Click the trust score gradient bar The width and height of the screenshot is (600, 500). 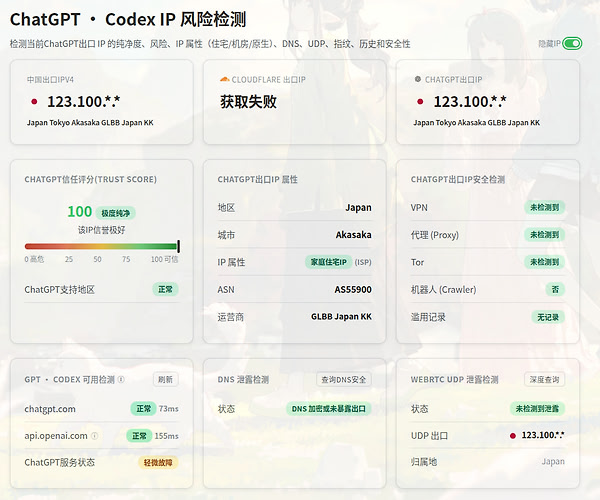[101, 246]
